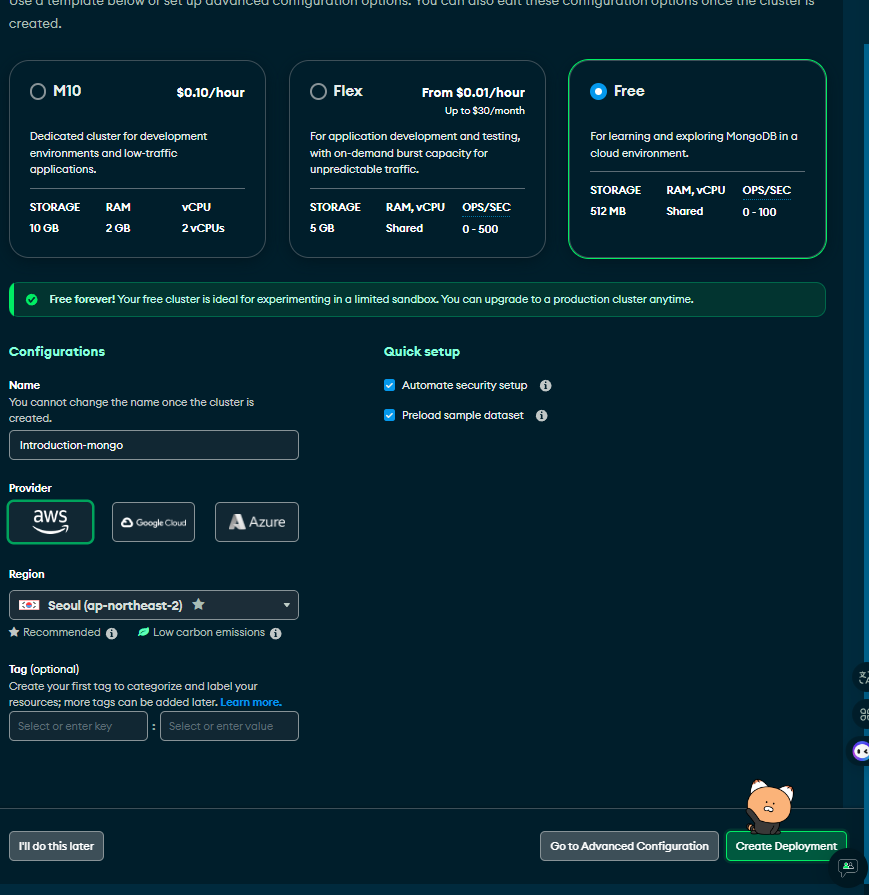Click From $0.01/hour price text

473,92
